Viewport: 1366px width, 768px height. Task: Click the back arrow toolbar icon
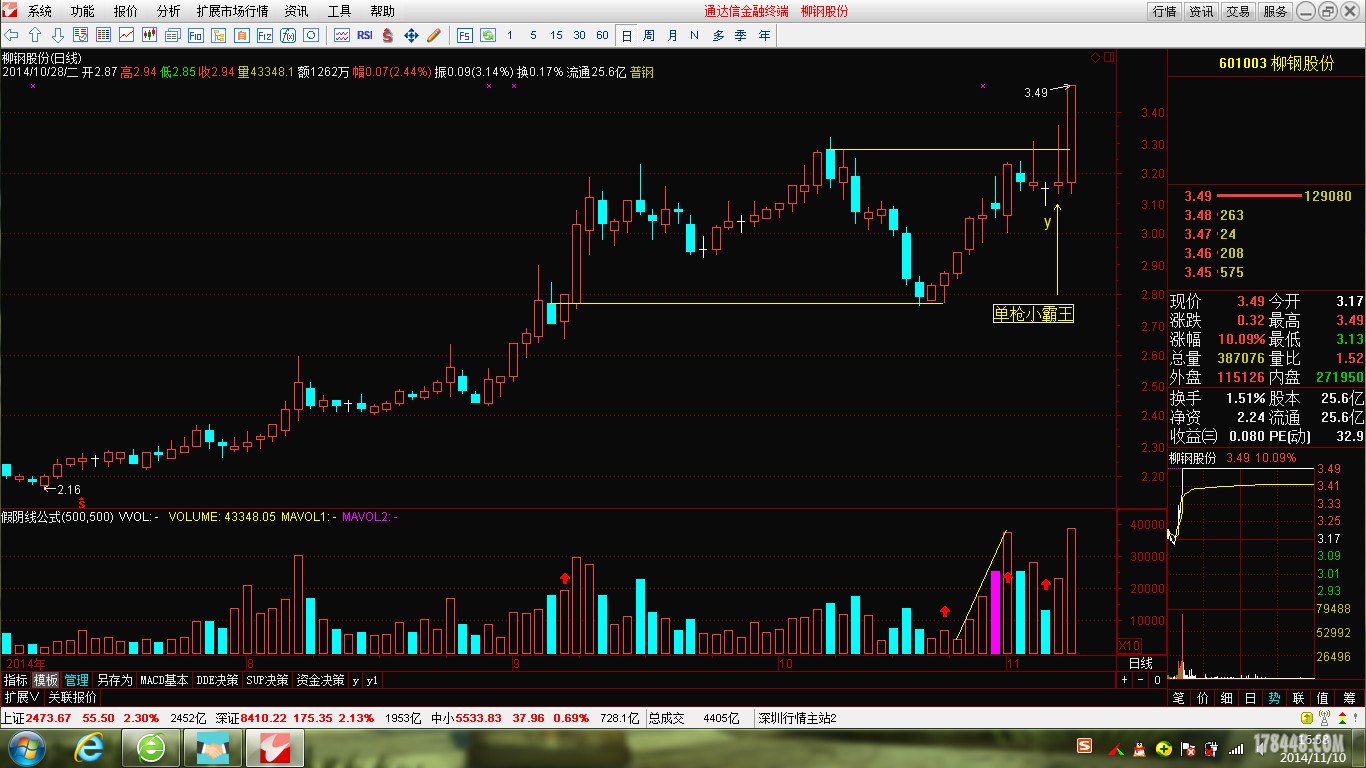(x=11, y=35)
